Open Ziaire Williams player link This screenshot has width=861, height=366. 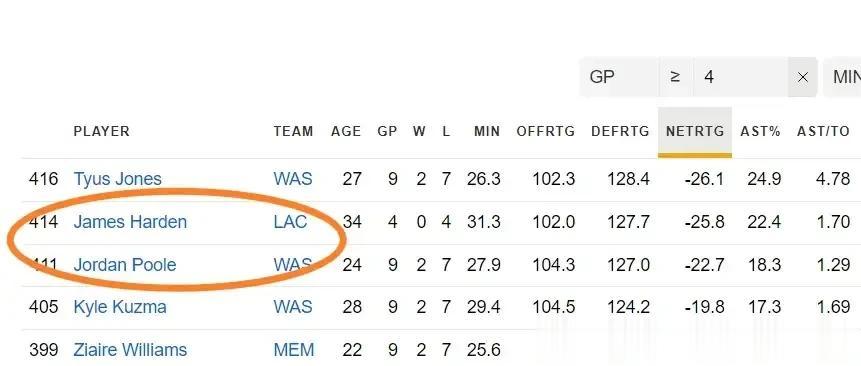130,350
